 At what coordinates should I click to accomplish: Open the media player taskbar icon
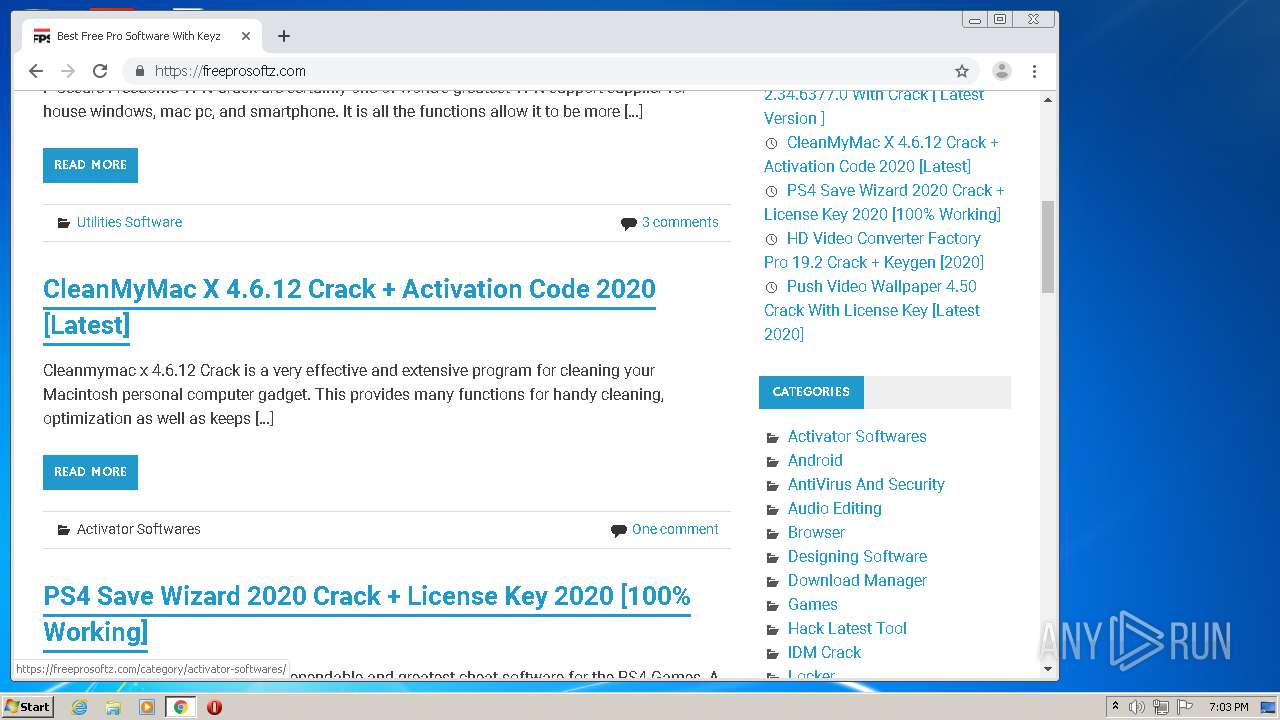click(x=147, y=707)
